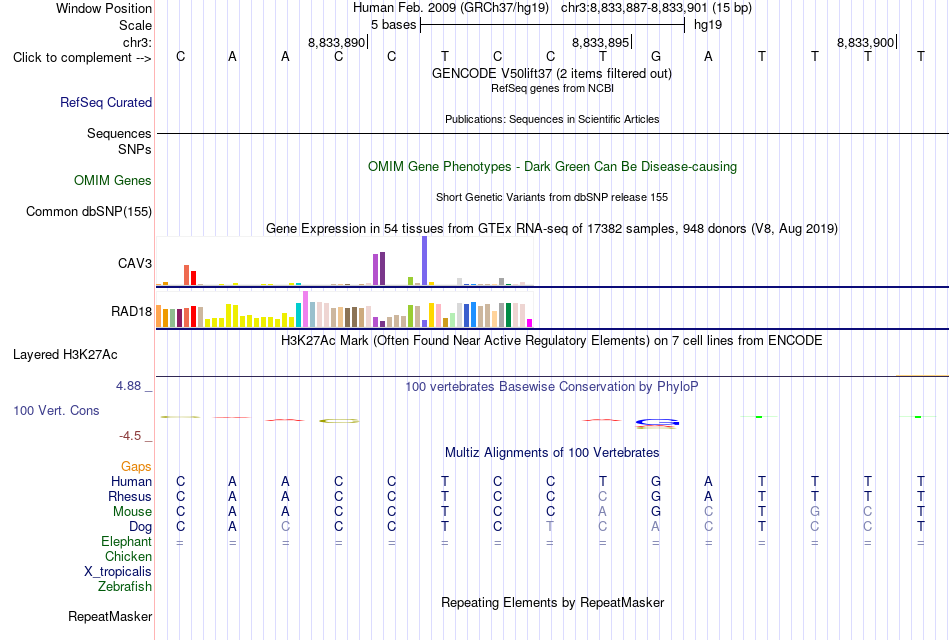Image resolution: width=950 pixels, height=640 pixels.
Task: Click the Layered H3K27Ac track label
Action: click(x=65, y=355)
